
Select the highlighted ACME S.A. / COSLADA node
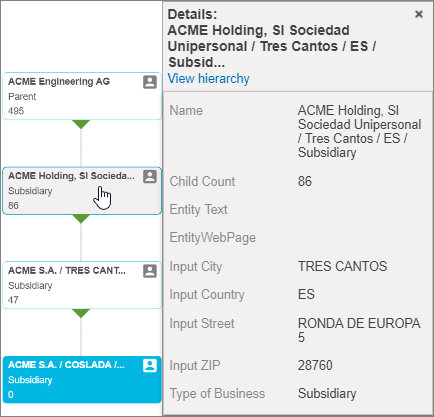point(82,380)
